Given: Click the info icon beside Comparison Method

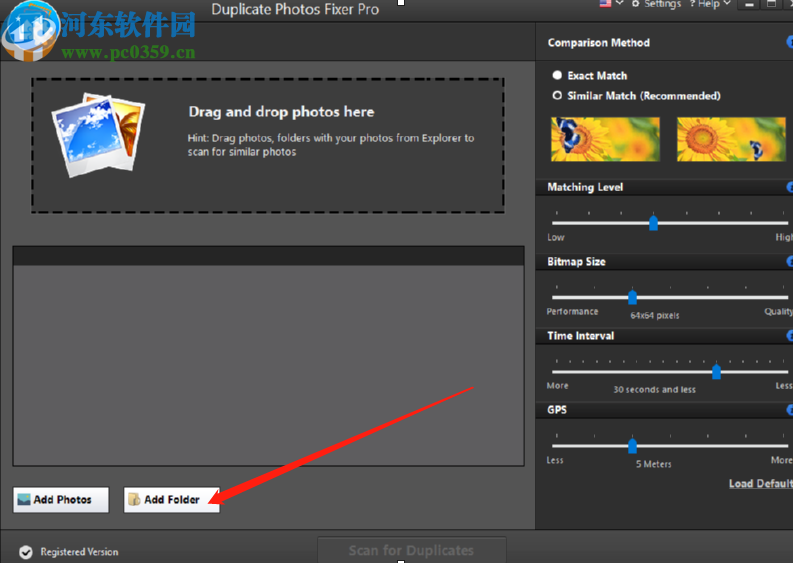Looking at the screenshot, I should (789, 42).
